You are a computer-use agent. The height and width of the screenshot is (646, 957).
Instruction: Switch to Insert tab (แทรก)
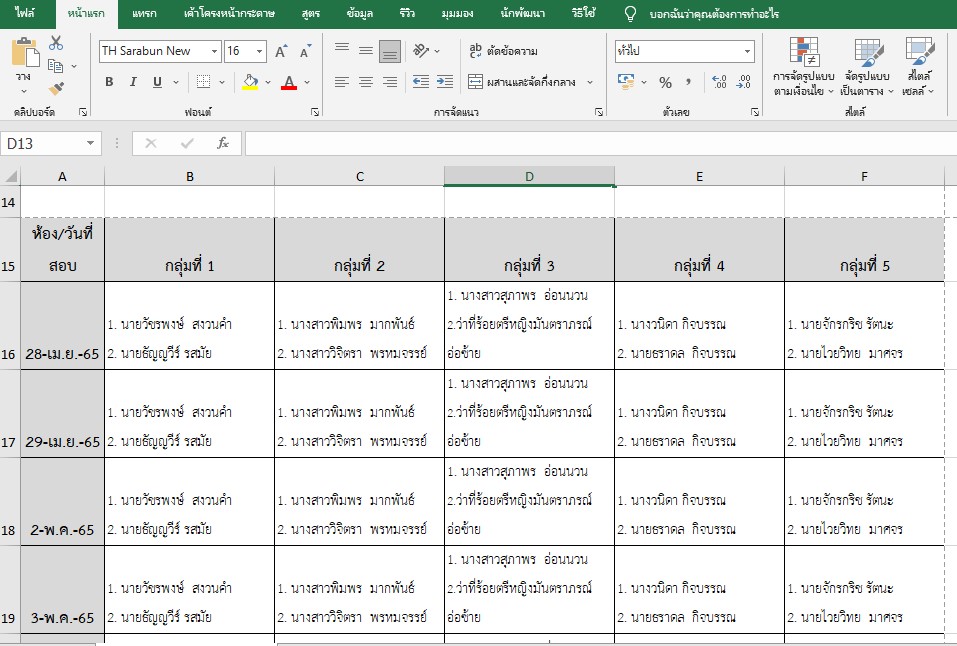click(x=144, y=13)
